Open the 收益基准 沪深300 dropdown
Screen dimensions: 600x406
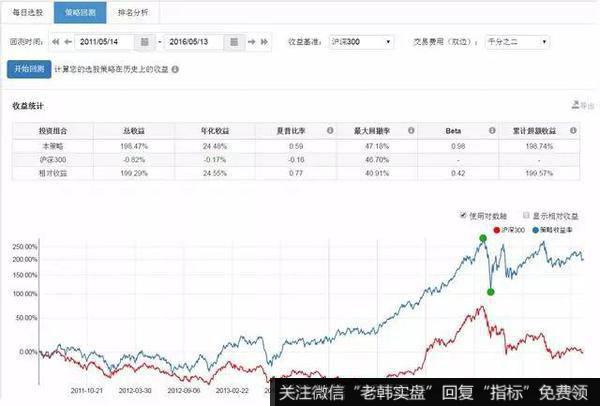point(361,42)
